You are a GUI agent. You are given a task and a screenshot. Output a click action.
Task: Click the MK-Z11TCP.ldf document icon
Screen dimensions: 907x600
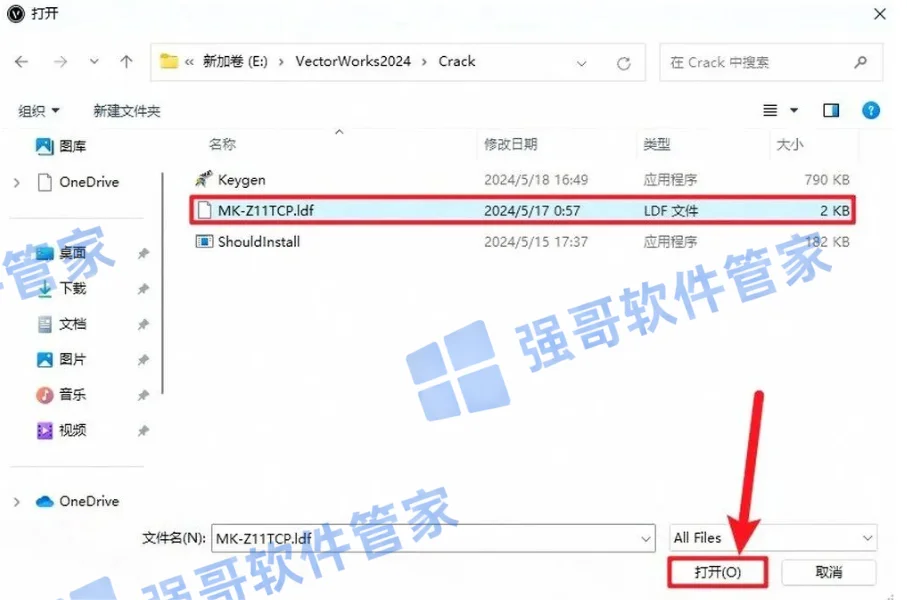204,210
